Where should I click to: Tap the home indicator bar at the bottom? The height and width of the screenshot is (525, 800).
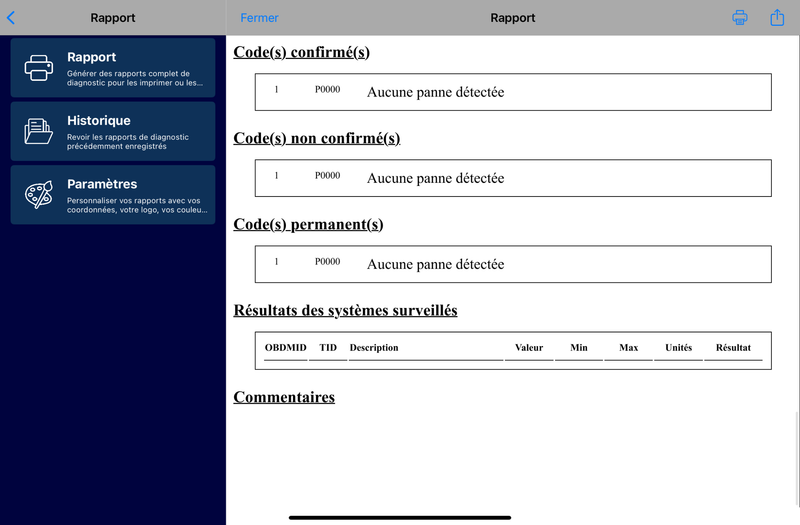[400, 517]
